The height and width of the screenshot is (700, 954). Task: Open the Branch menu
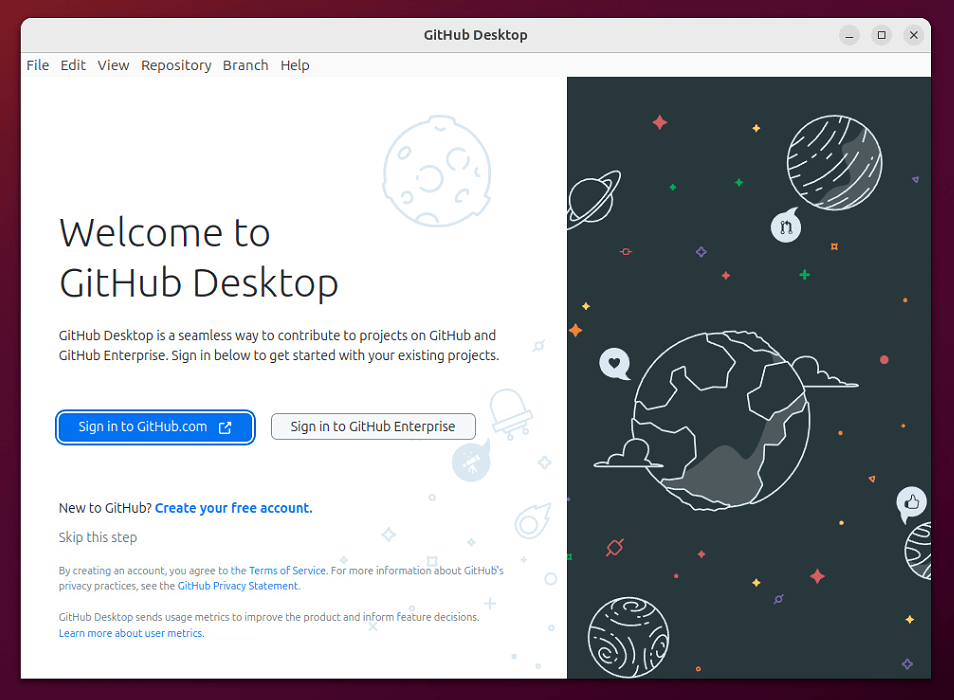245,65
